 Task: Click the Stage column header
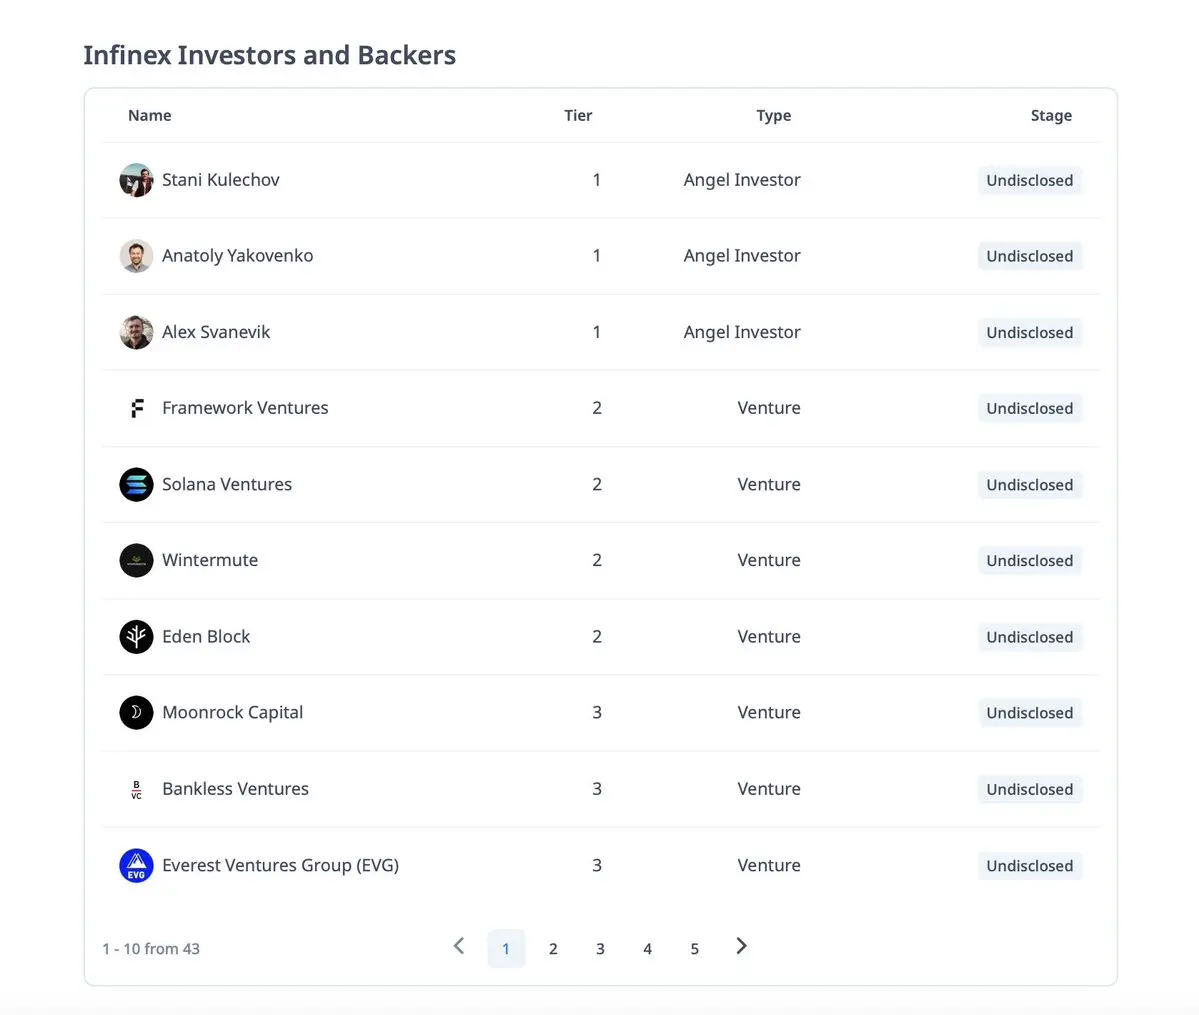(1051, 115)
